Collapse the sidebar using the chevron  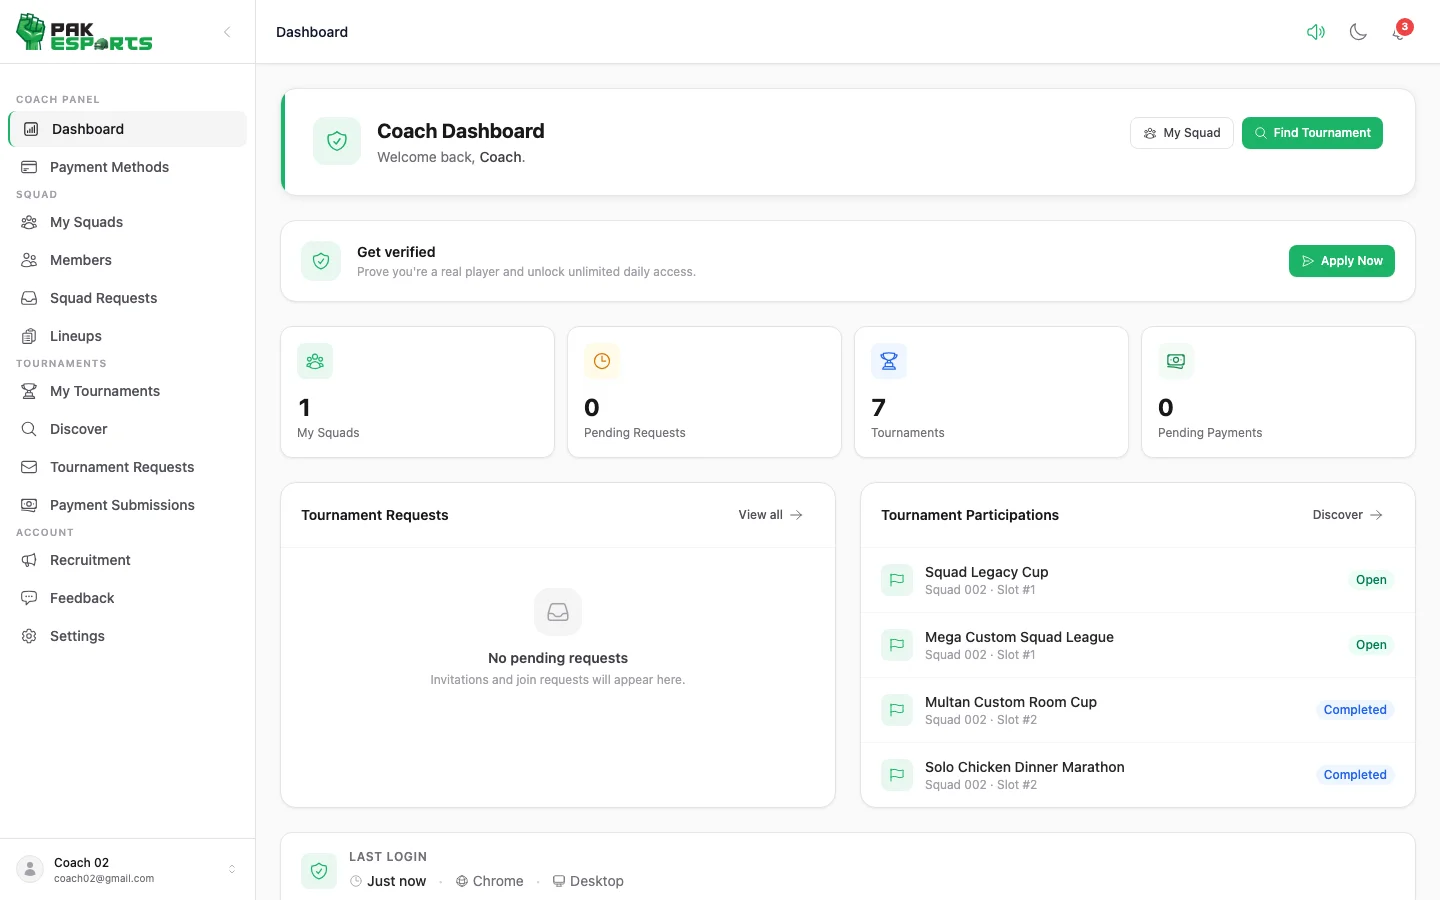coord(227,32)
